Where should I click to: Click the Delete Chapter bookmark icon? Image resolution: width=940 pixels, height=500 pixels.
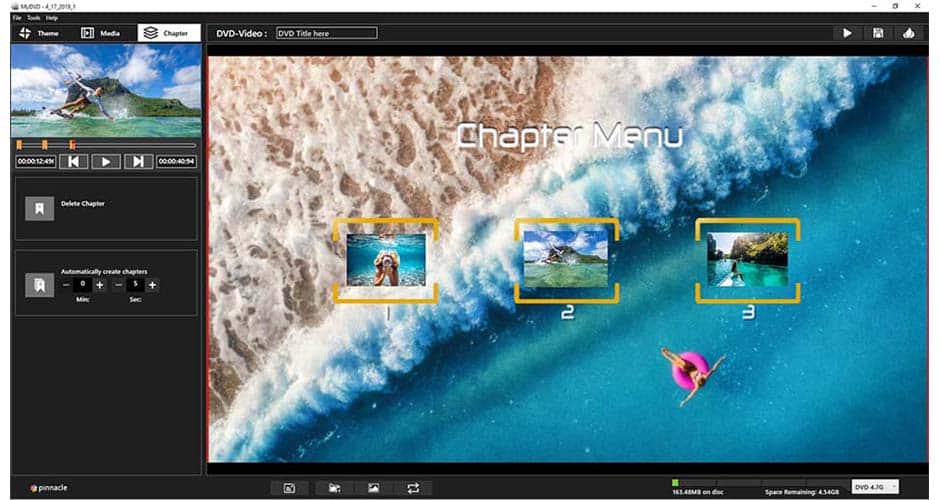[x=40, y=209]
